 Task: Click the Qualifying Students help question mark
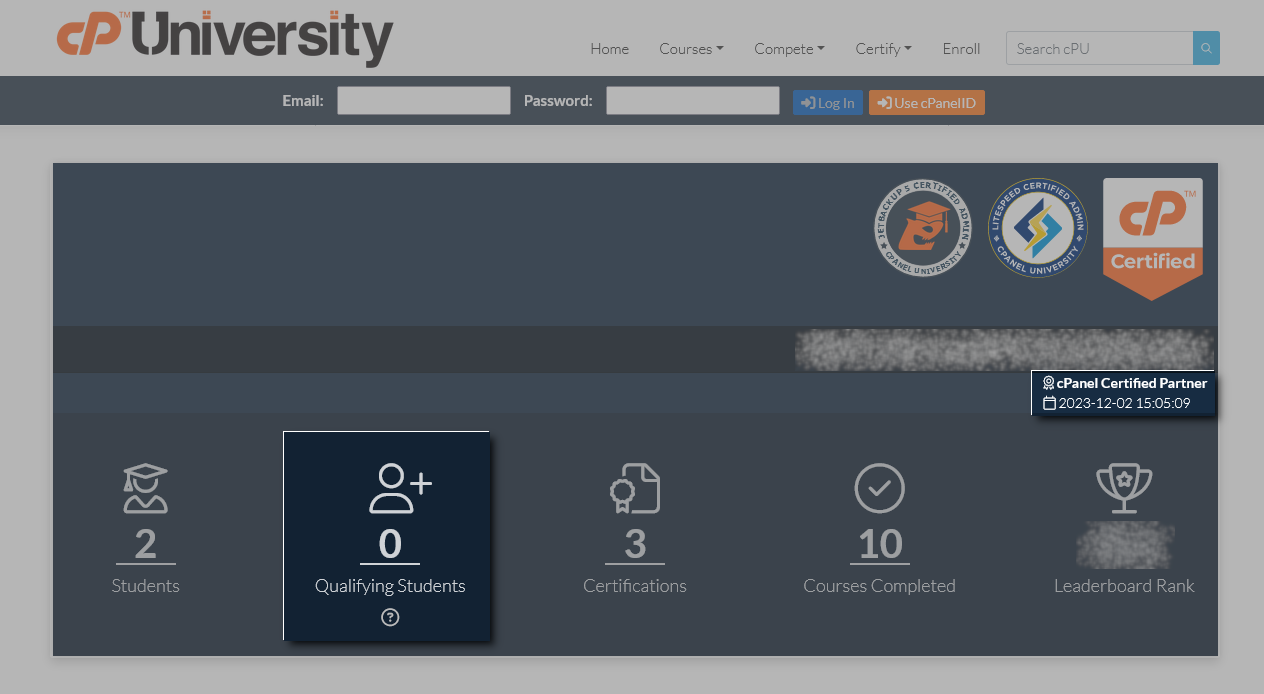pos(390,617)
